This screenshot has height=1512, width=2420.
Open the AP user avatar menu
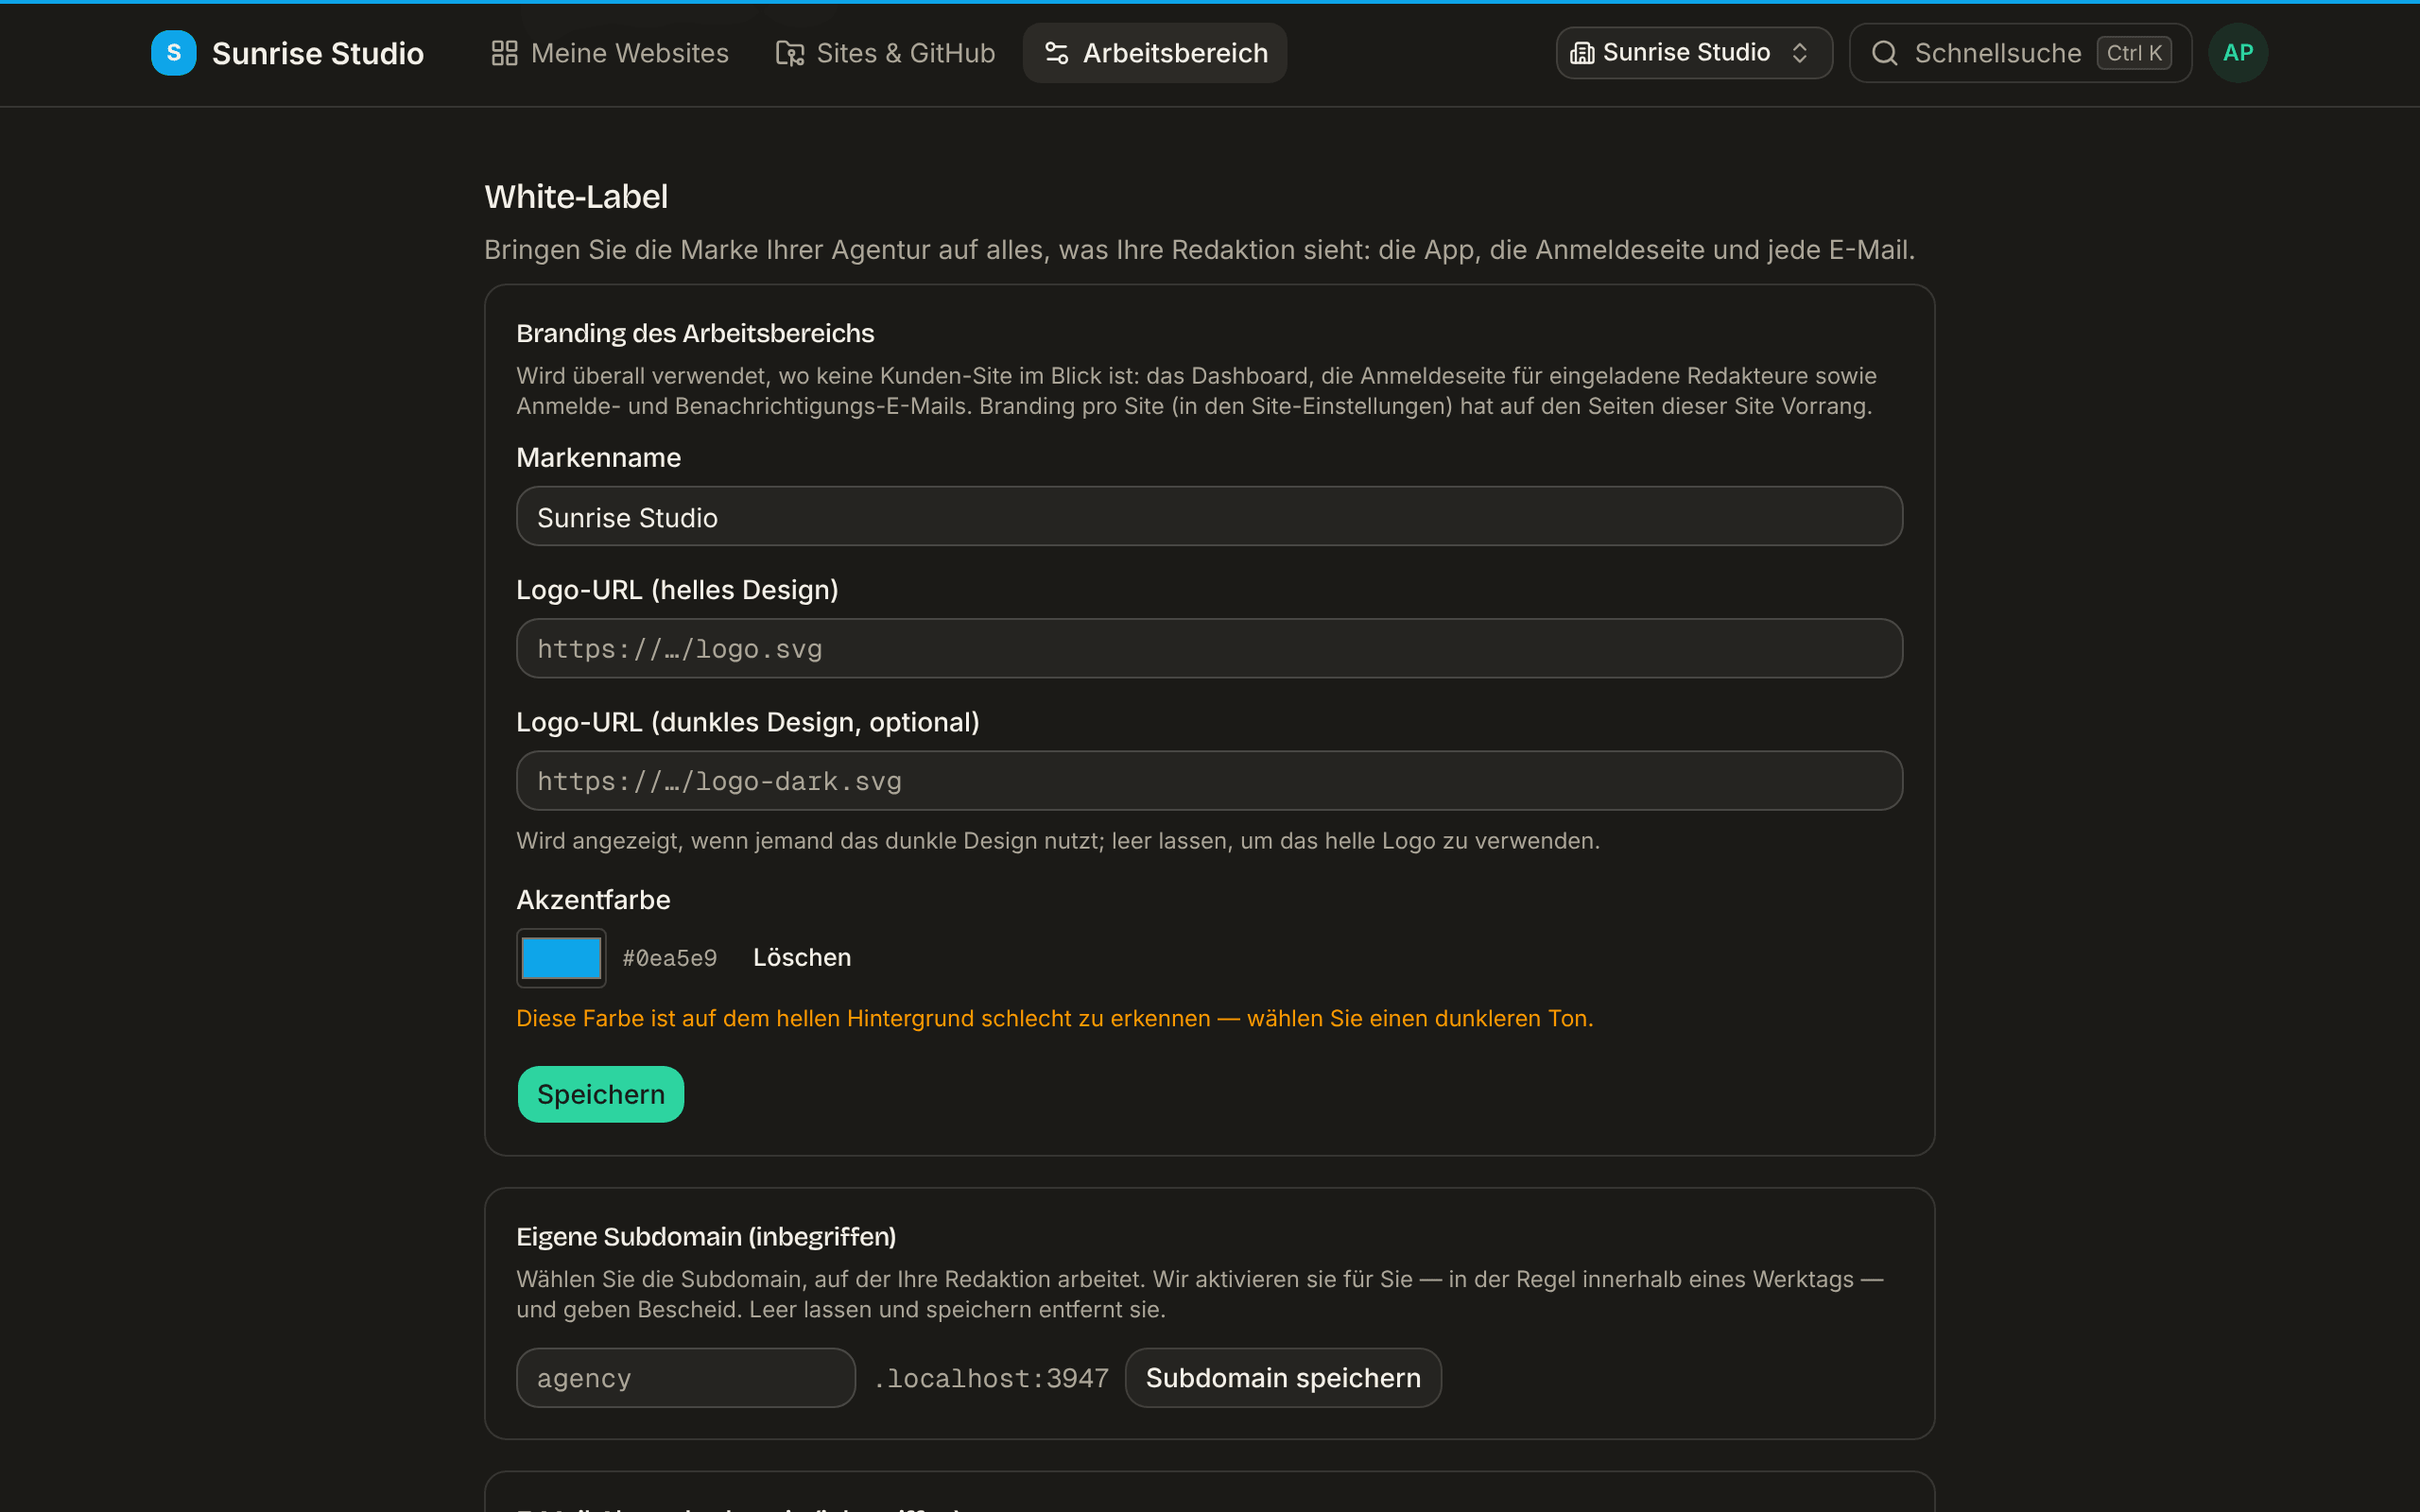pyautogui.click(x=2238, y=53)
